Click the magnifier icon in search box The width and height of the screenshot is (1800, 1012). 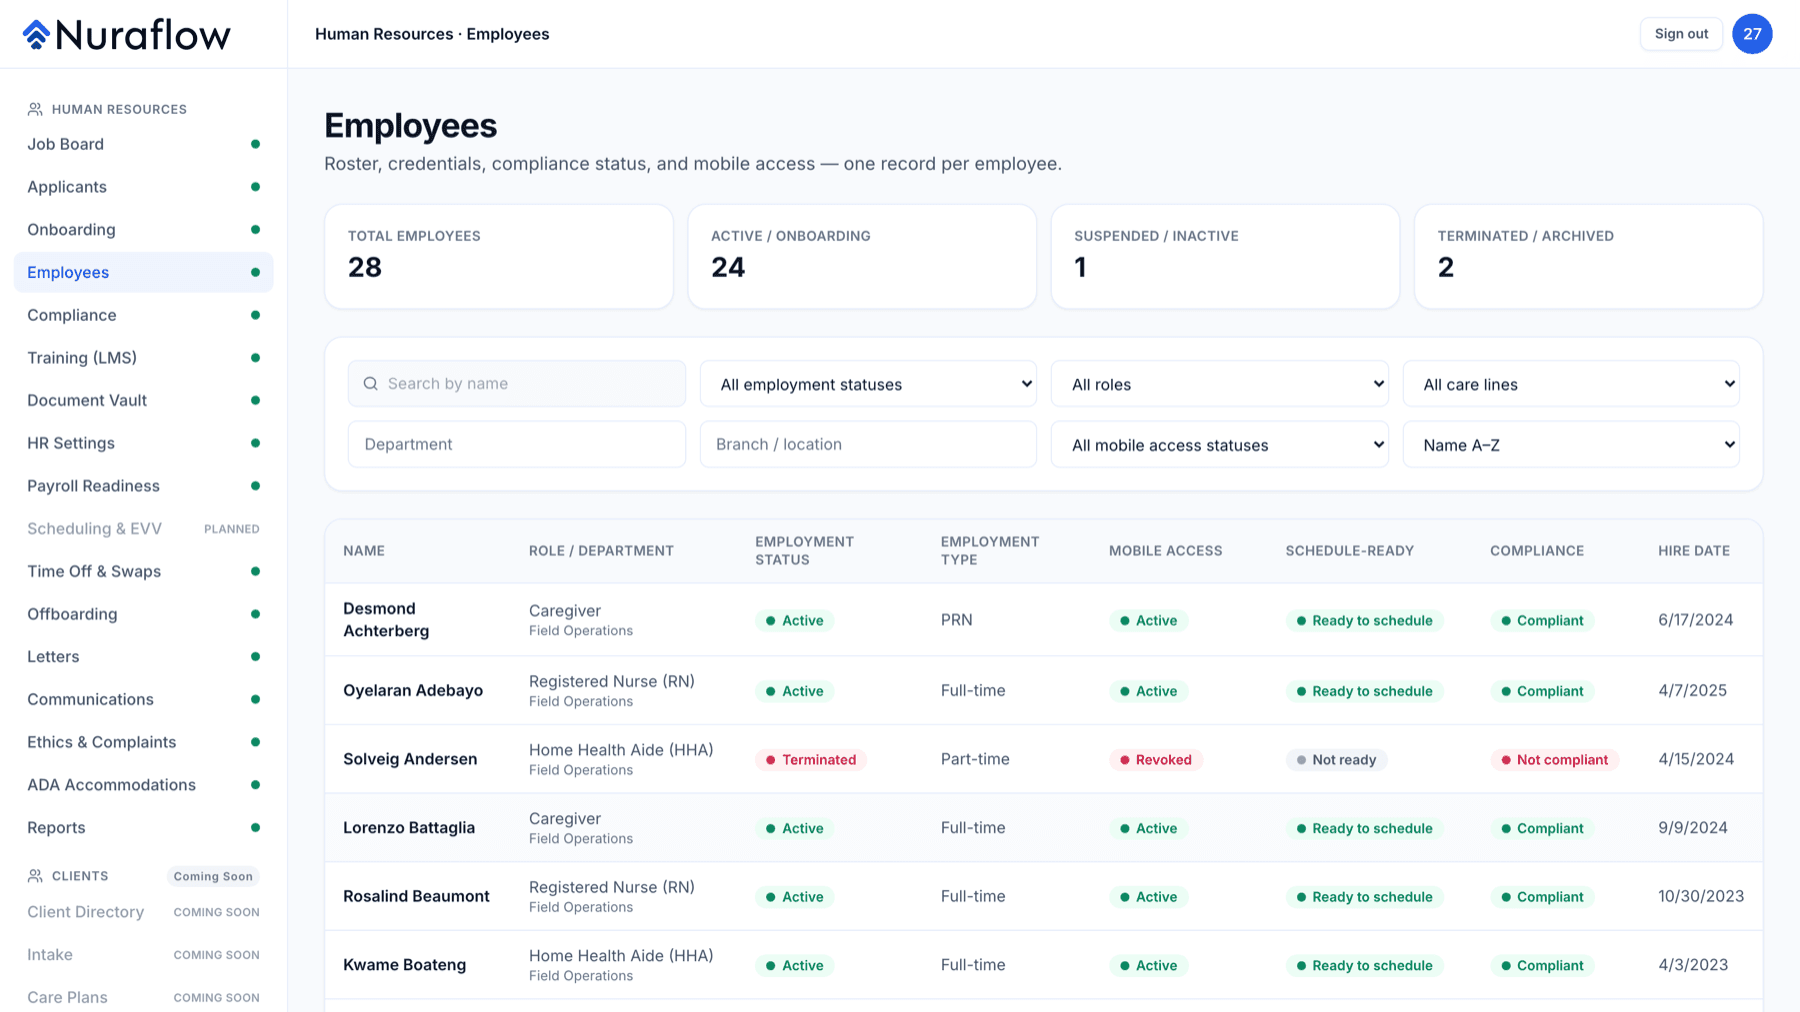coord(370,384)
